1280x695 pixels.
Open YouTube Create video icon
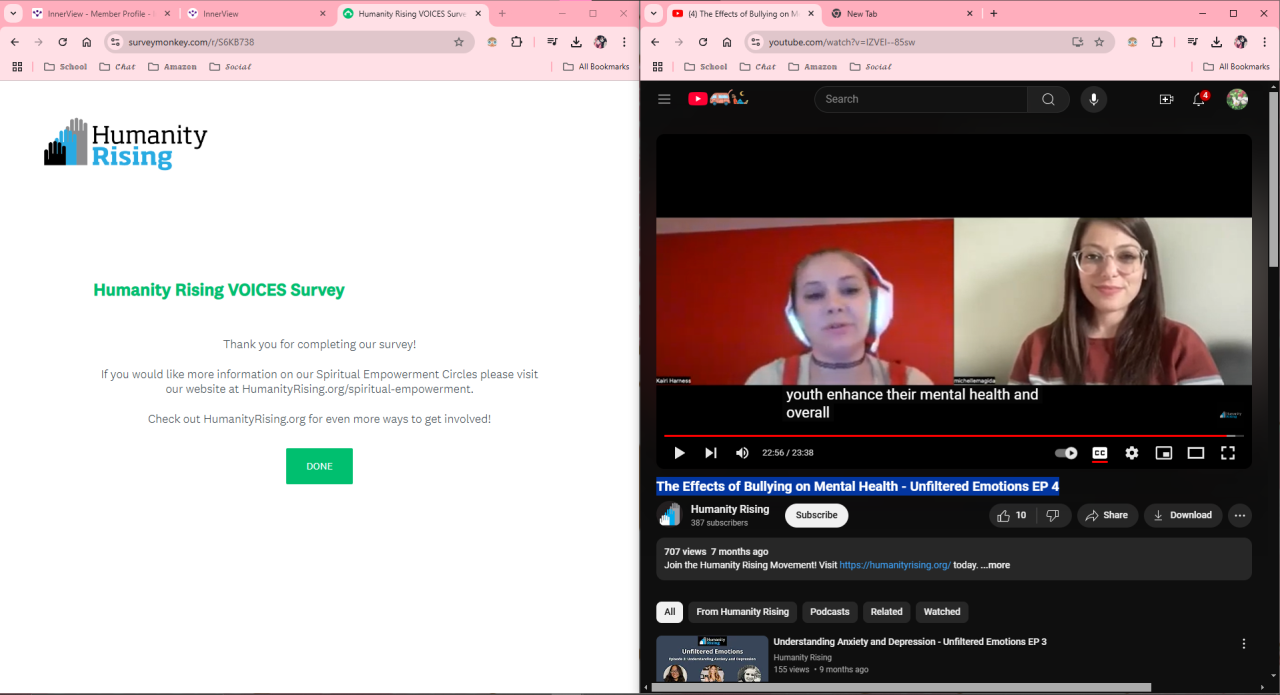click(1166, 99)
